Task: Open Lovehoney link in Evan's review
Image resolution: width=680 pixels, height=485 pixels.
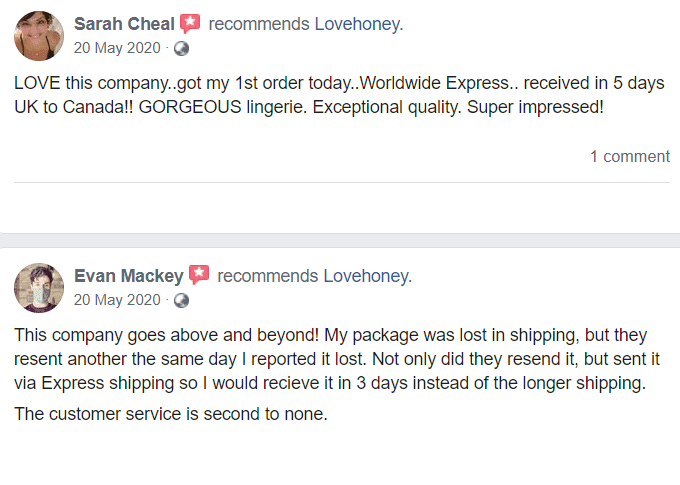Action: [367, 276]
